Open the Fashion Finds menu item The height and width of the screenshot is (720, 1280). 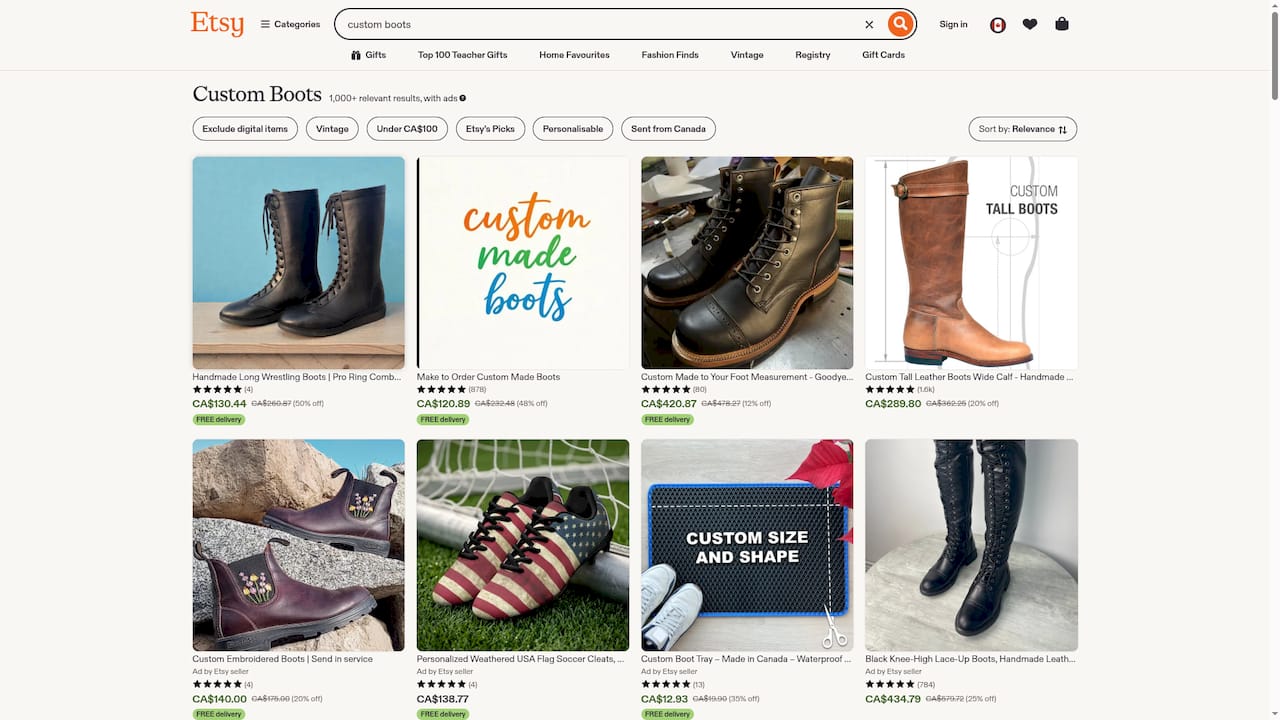point(669,55)
